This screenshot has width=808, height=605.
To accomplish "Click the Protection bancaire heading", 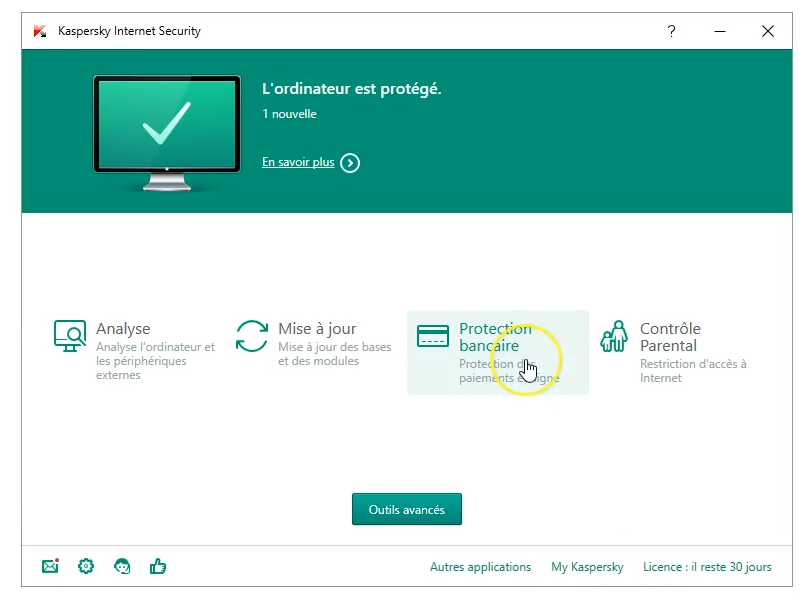I will 495,337.
